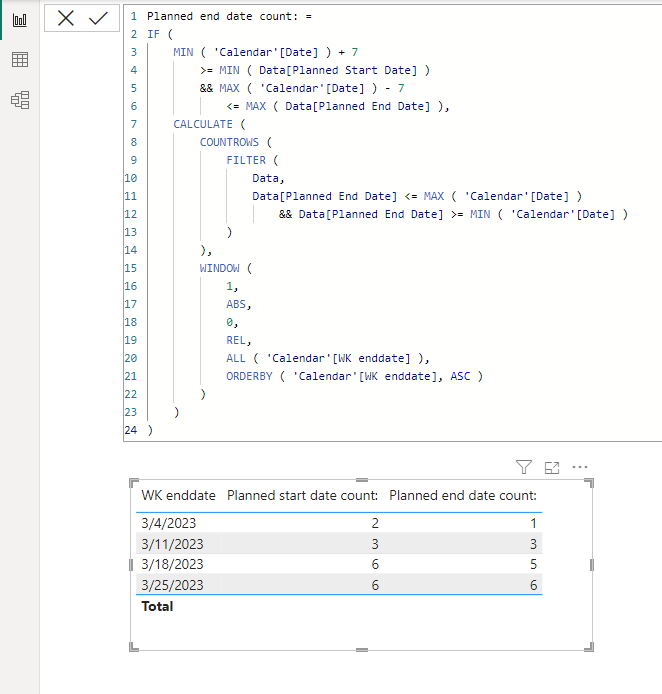
Task: Sort by Planned end date count header
Action: tap(463, 495)
